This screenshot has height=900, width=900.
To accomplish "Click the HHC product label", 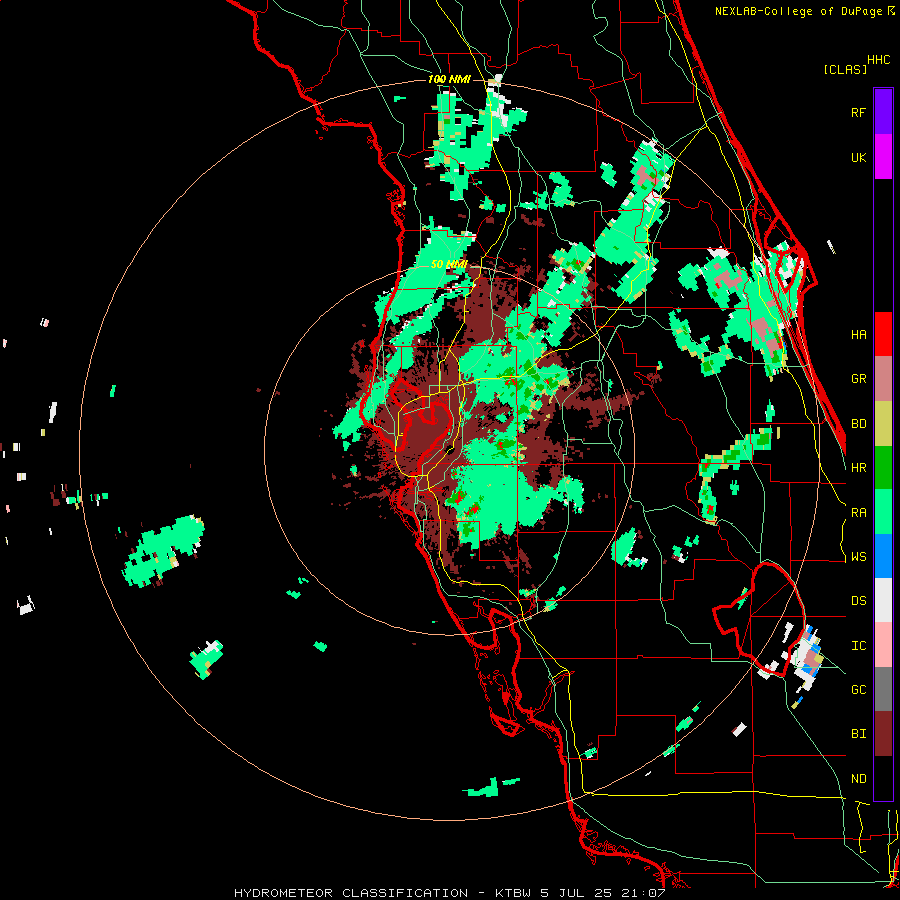I will pos(878,60).
